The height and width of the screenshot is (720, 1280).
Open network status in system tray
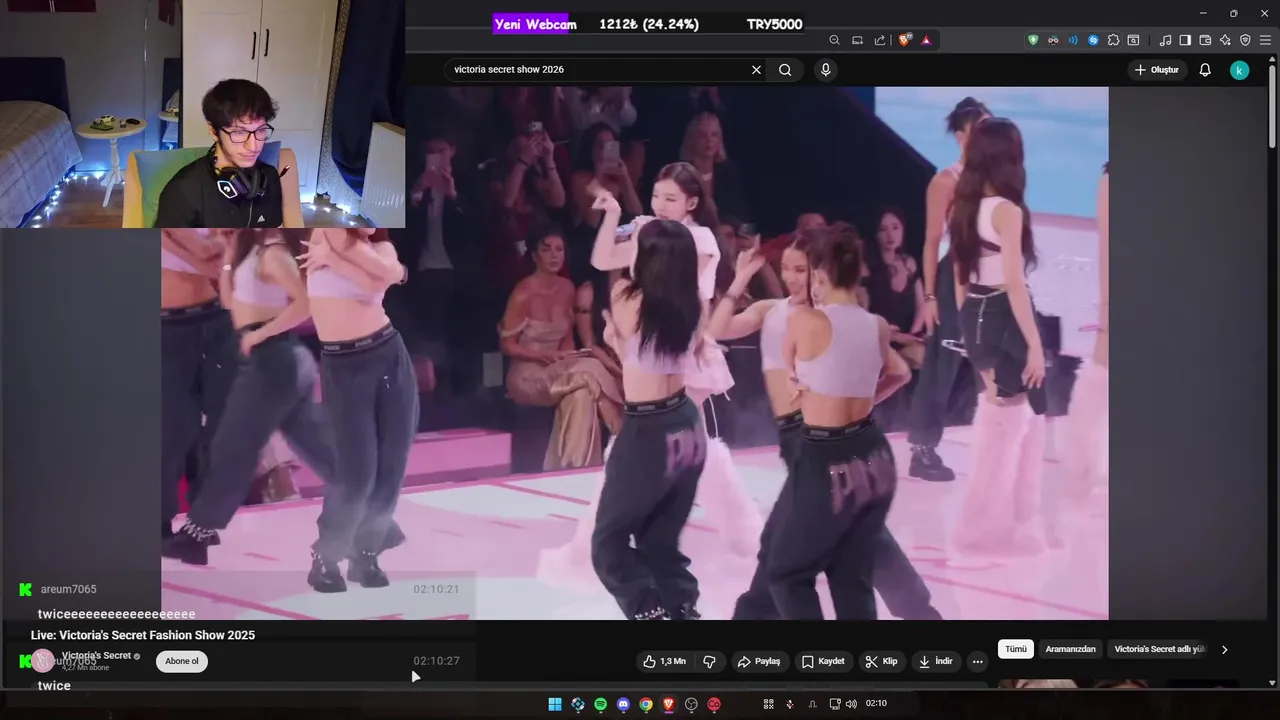(x=835, y=704)
